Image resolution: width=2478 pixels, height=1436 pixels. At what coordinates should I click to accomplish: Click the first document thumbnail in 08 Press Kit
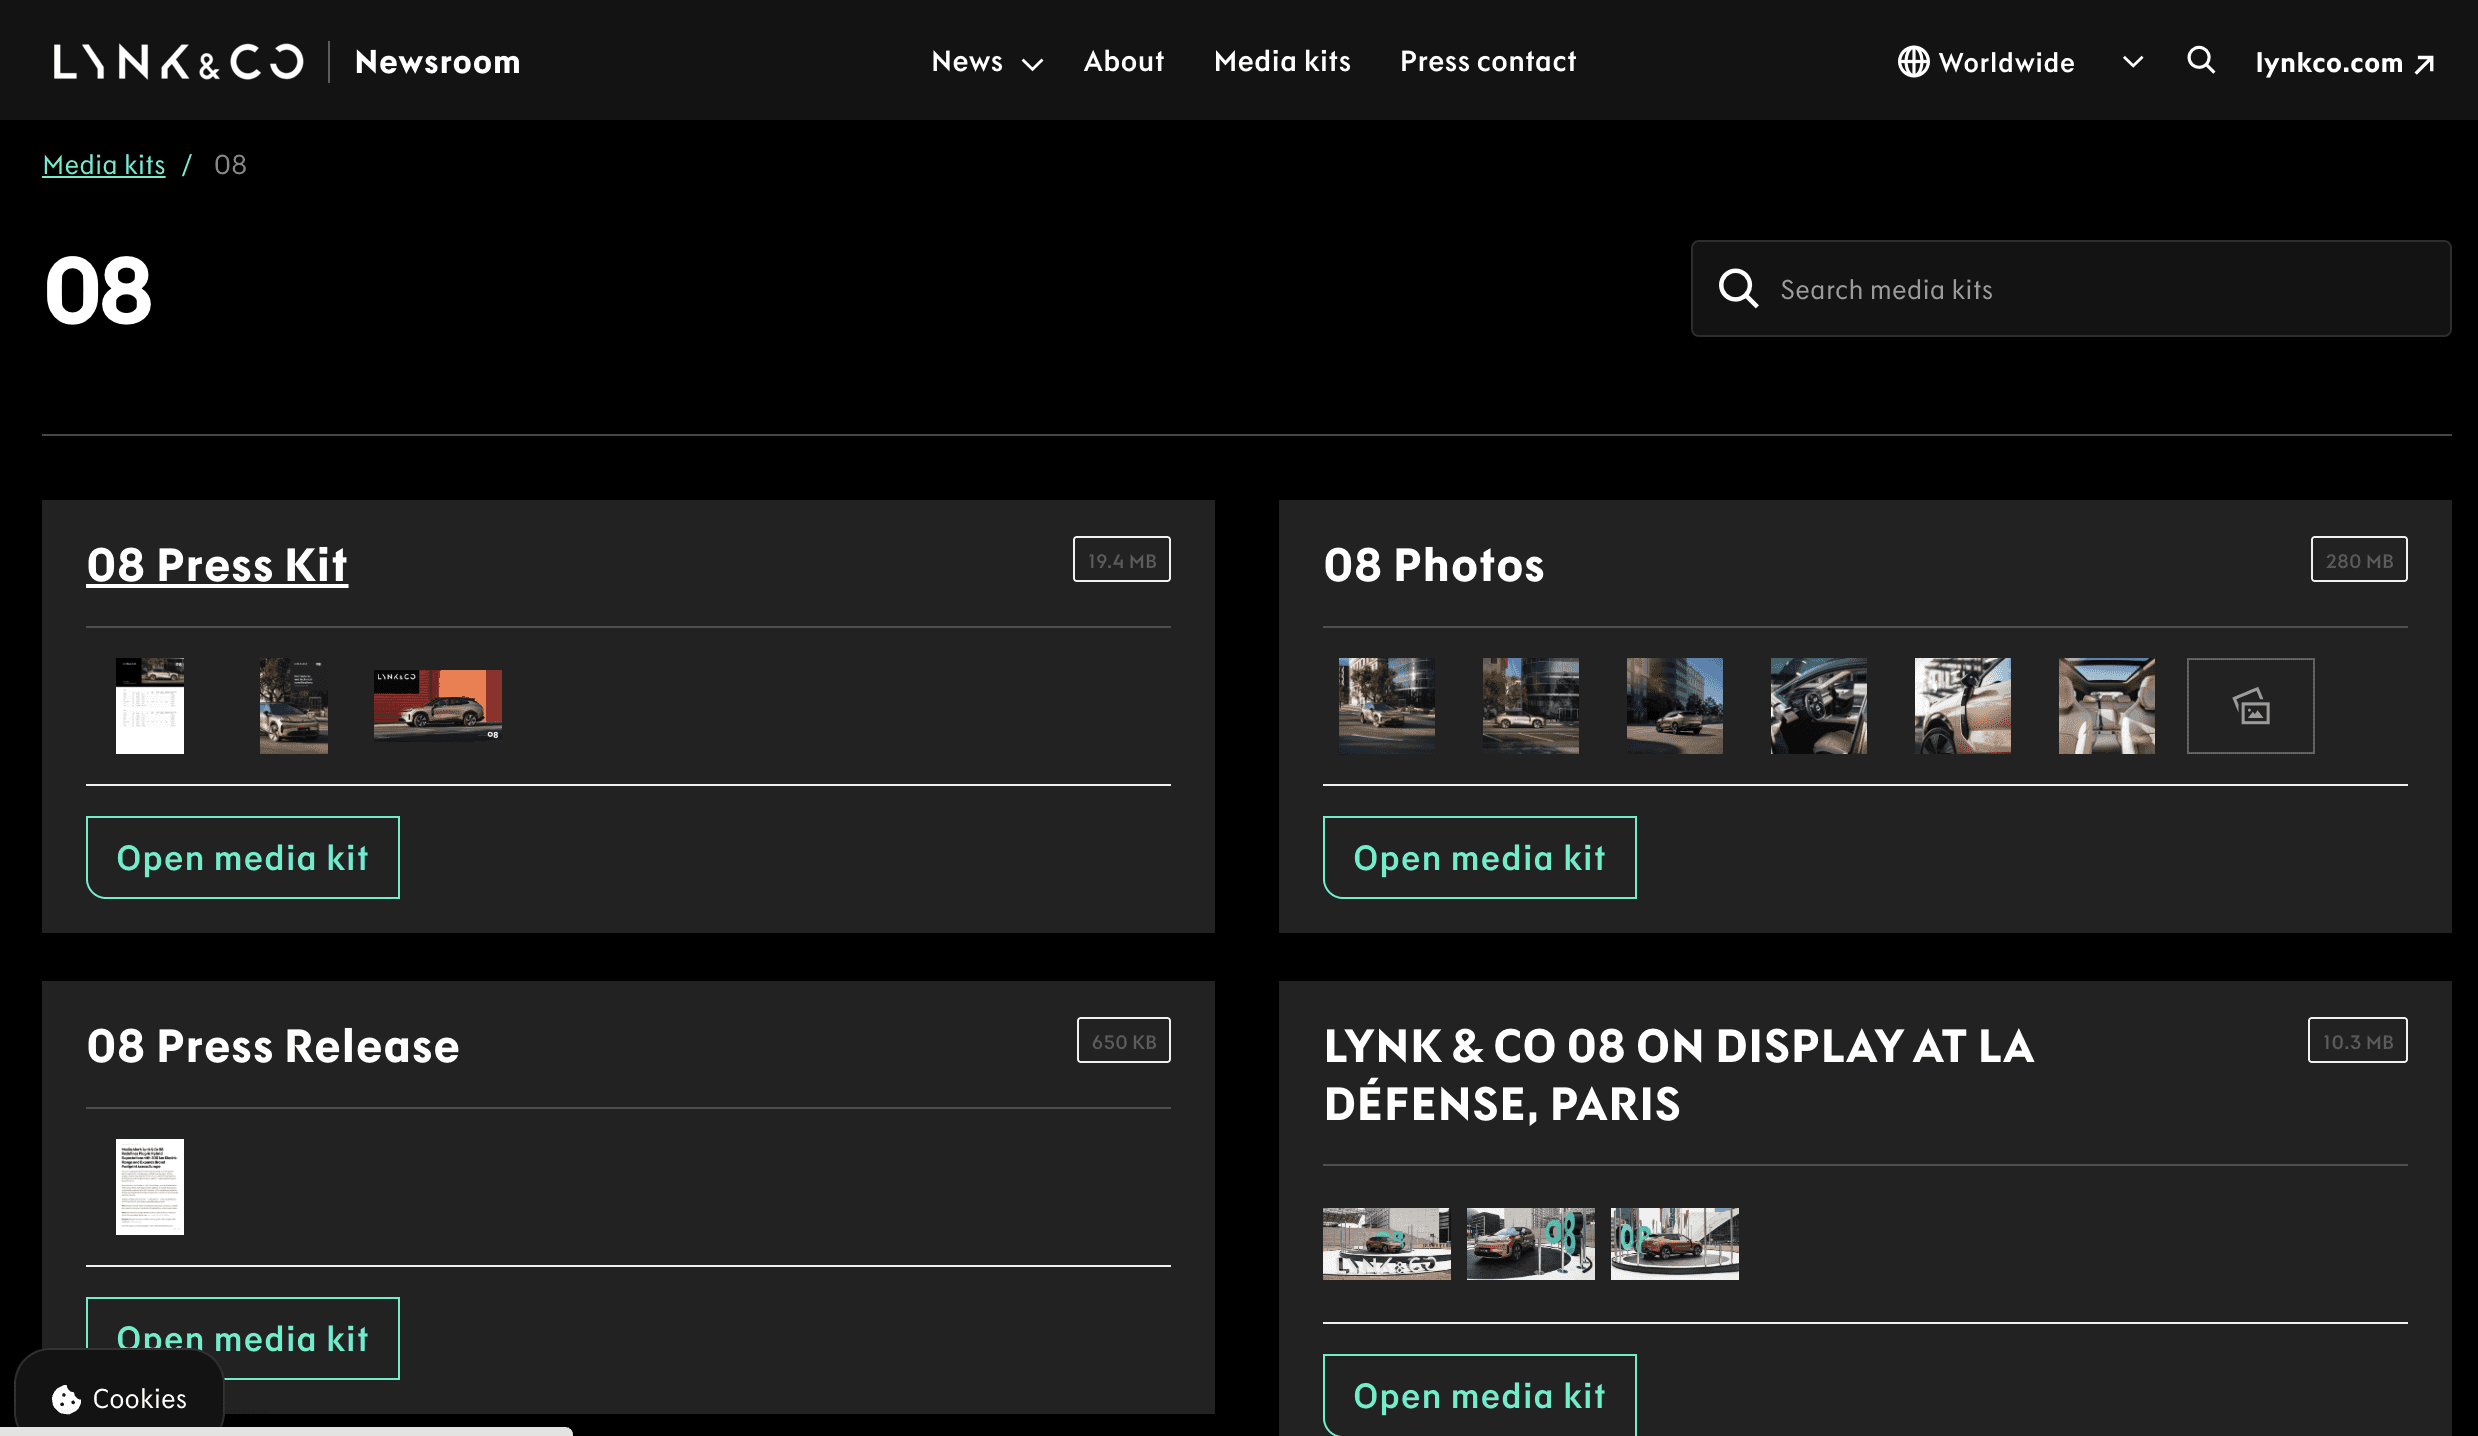tap(150, 706)
